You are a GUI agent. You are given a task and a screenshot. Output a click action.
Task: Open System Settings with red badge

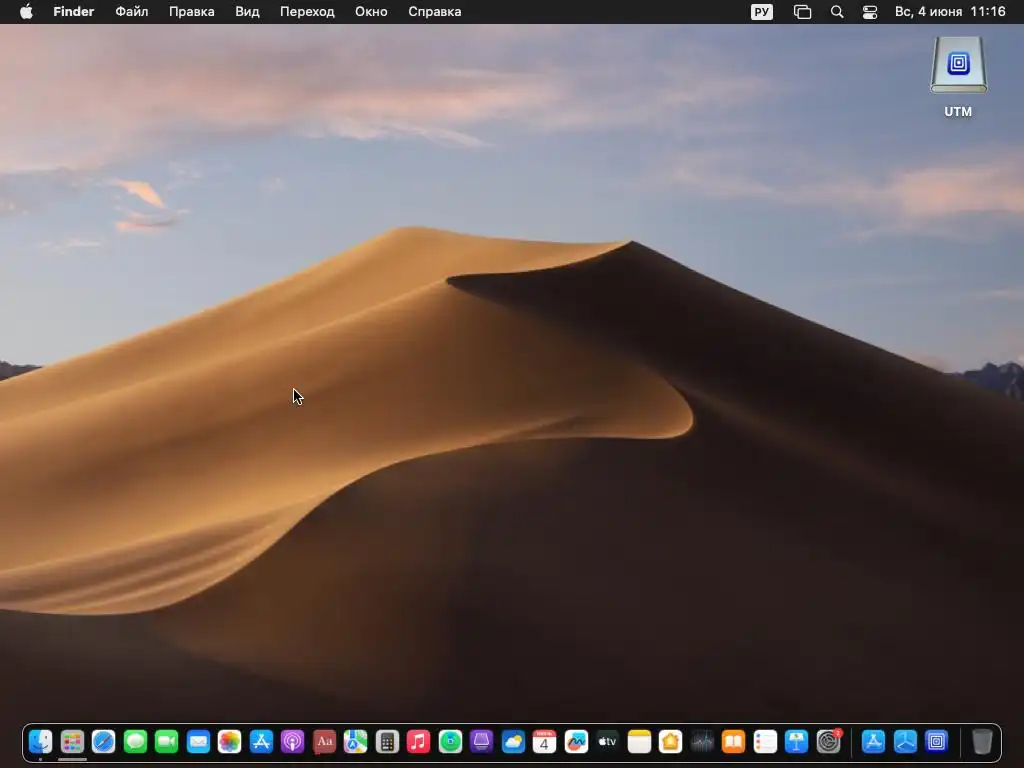[x=828, y=741]
